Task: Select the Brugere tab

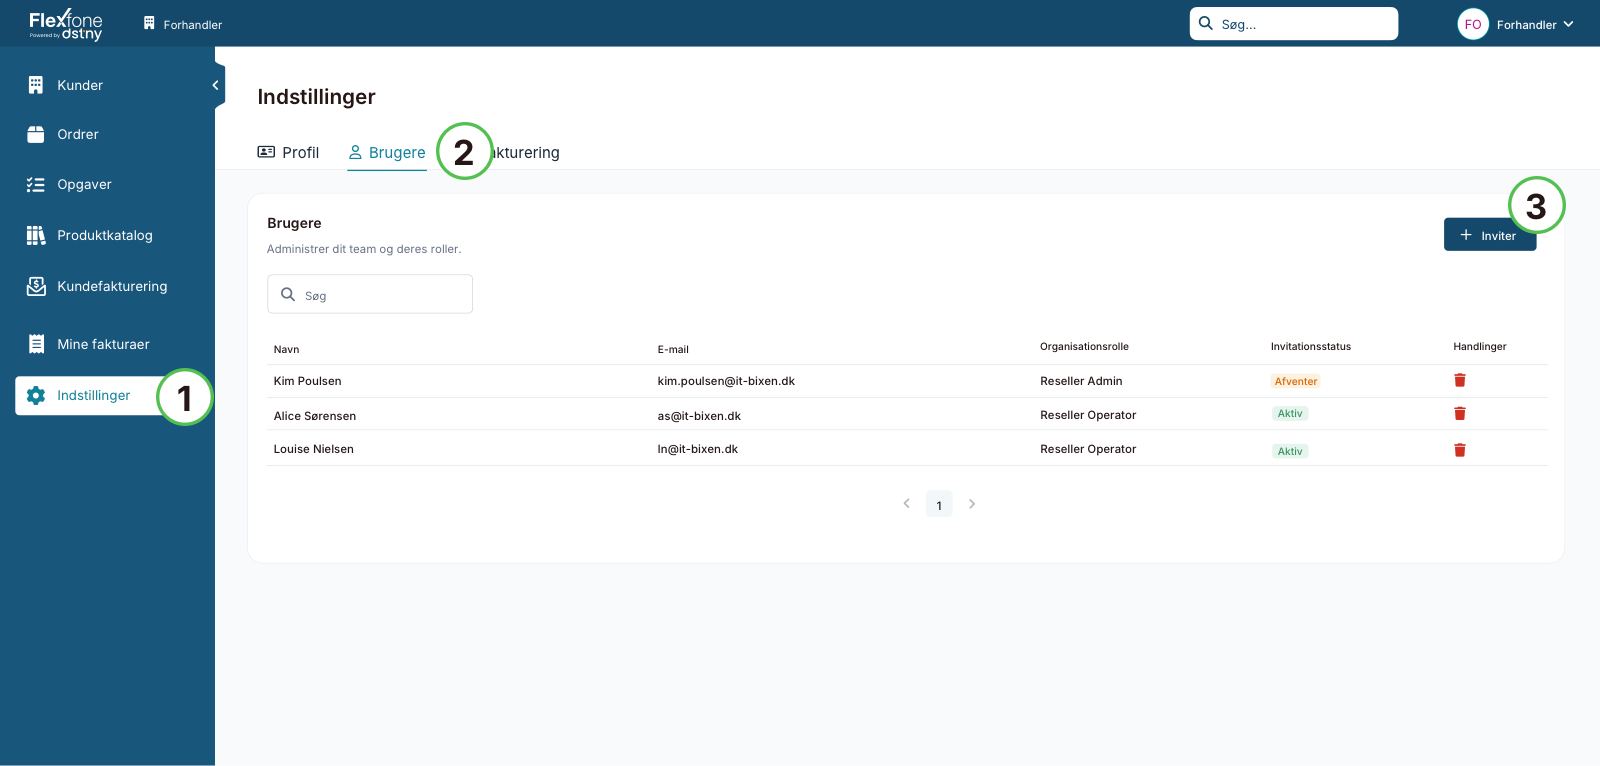Action: point(387,152)
